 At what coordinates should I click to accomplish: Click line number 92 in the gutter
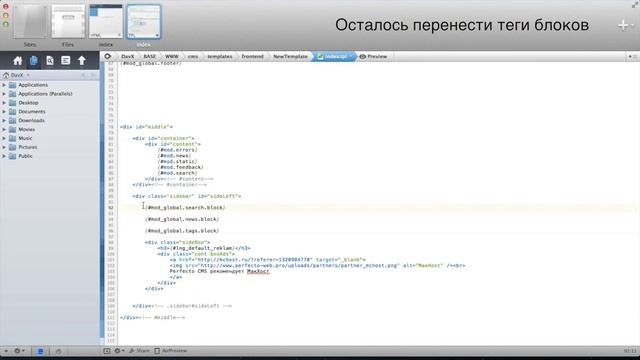[x=111, y=208]
